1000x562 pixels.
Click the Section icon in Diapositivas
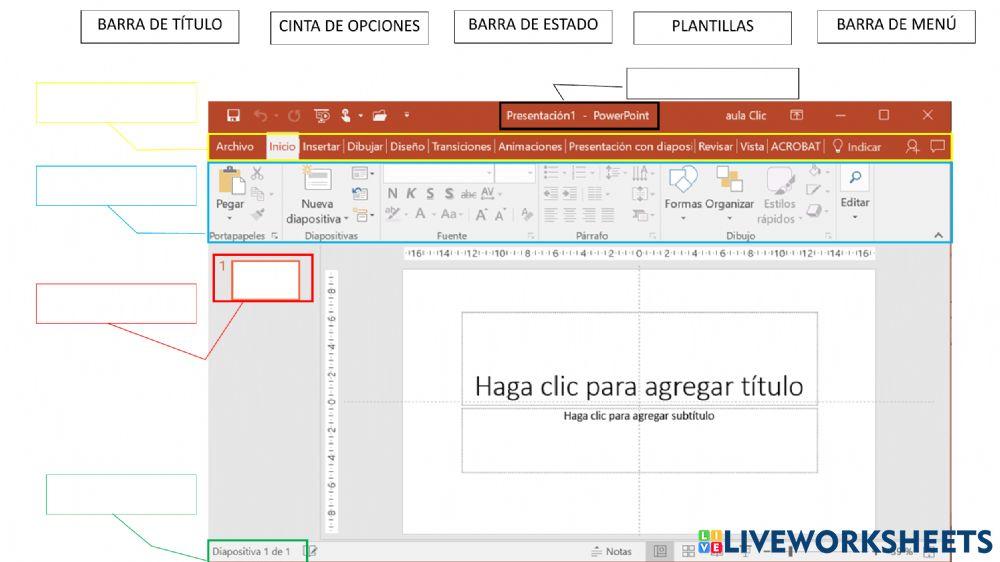pyautogui.click(x=361, y=216)
